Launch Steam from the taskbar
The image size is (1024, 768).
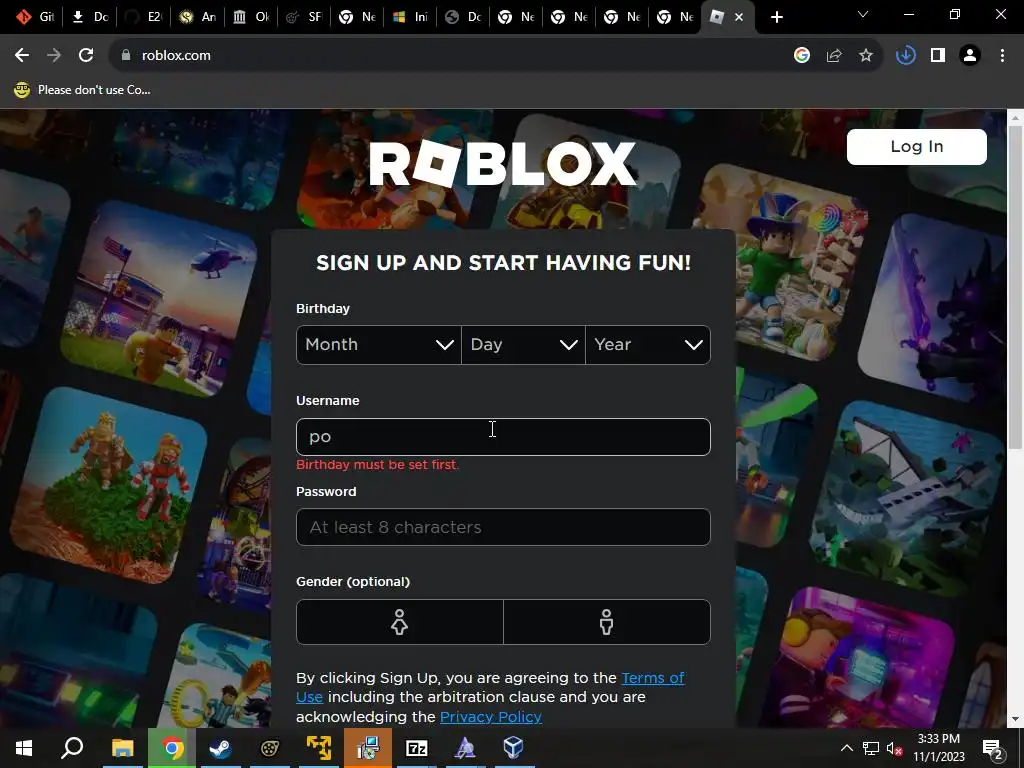221,748
